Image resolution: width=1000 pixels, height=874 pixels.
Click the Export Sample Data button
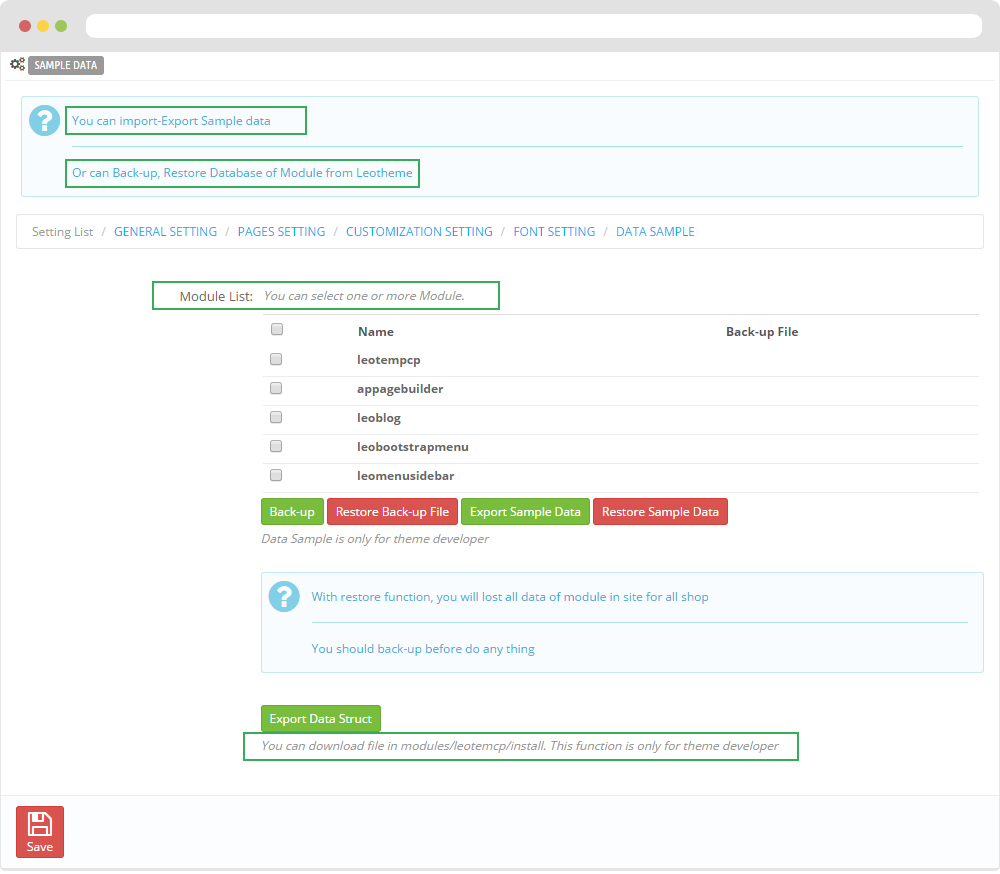pyautogui.click(x=525, y=512)
